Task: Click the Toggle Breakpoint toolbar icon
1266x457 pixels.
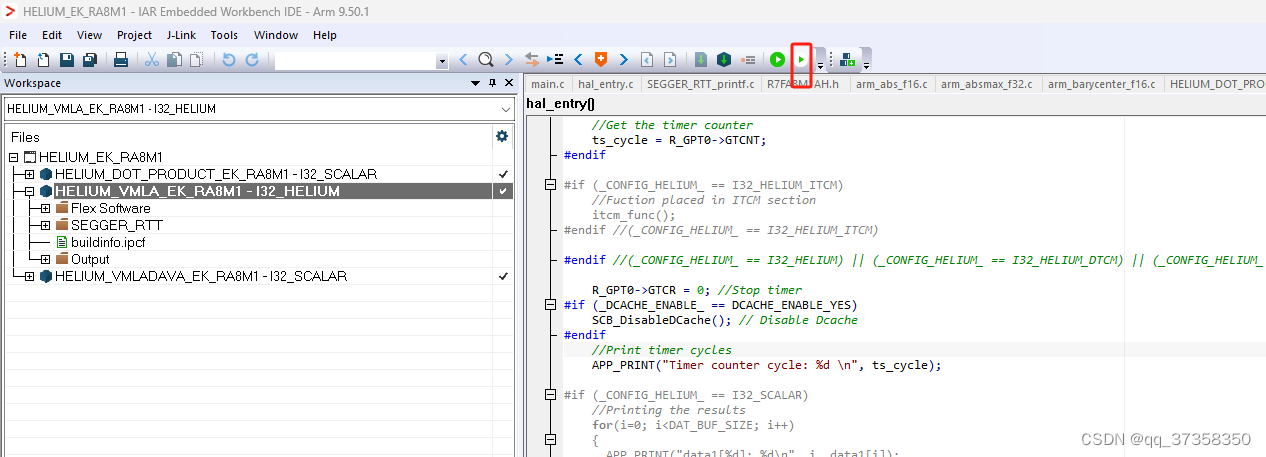Action: click(x=747, y=60)
